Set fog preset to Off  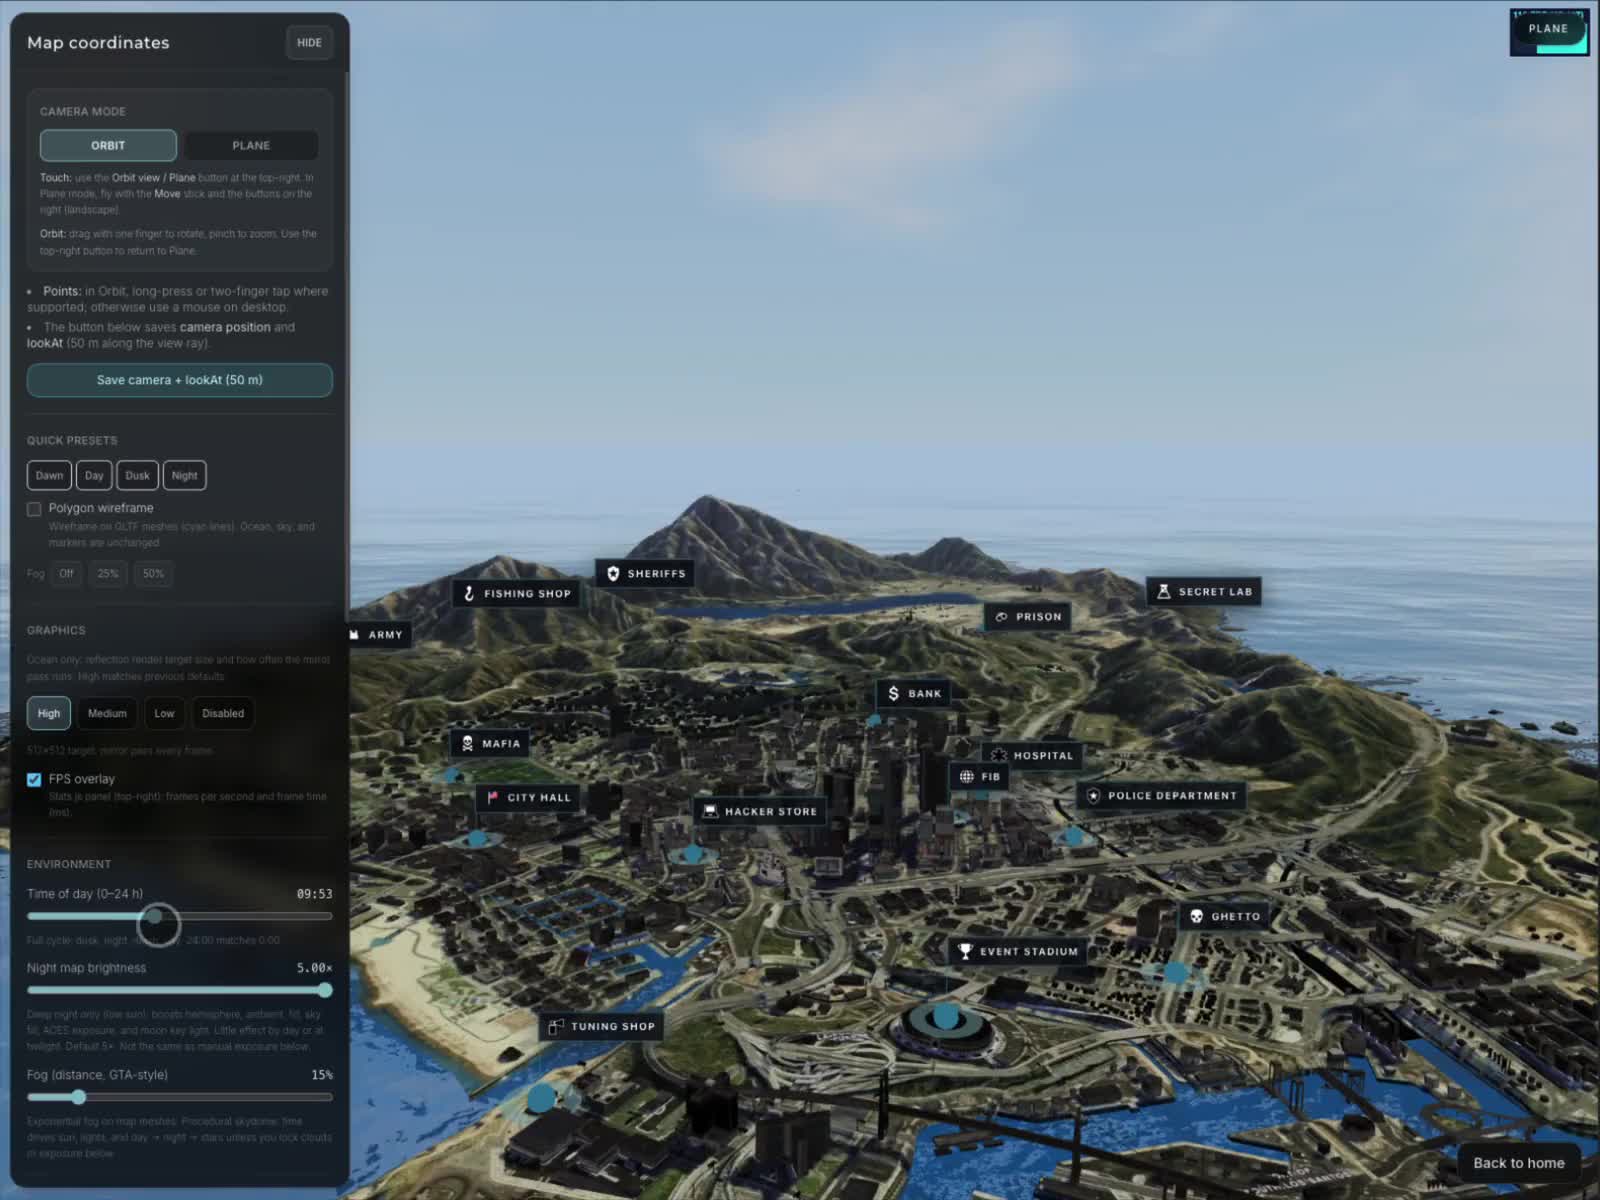point(66,574)
